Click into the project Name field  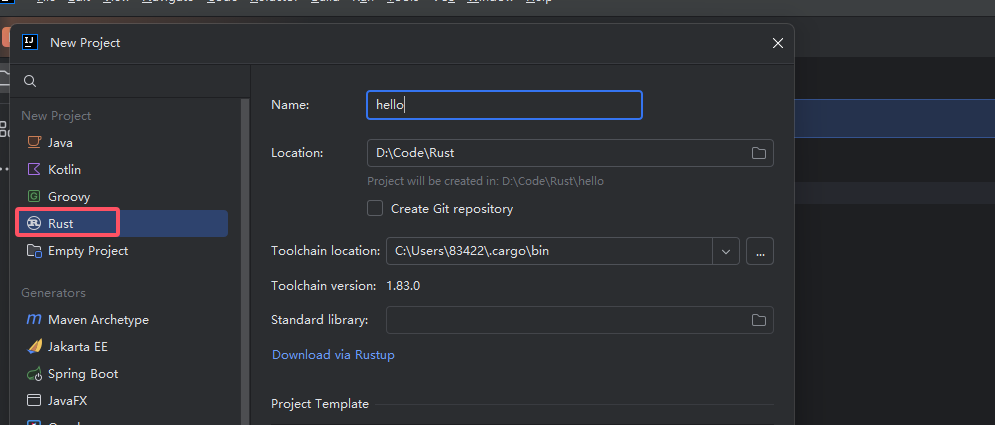tap(504, 105)
